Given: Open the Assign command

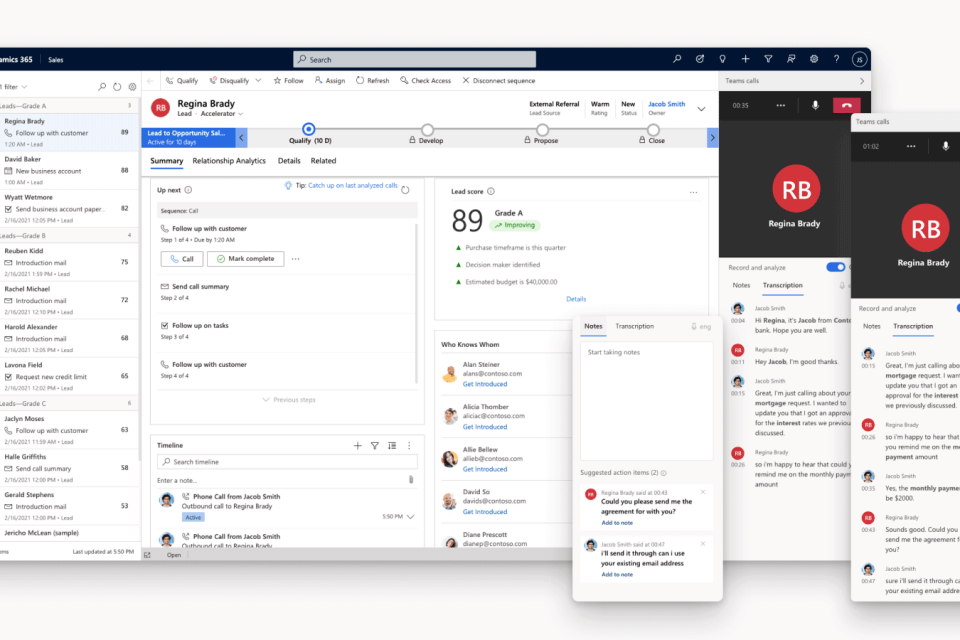Looking at the screenshot, I should [x=329, y=80].
